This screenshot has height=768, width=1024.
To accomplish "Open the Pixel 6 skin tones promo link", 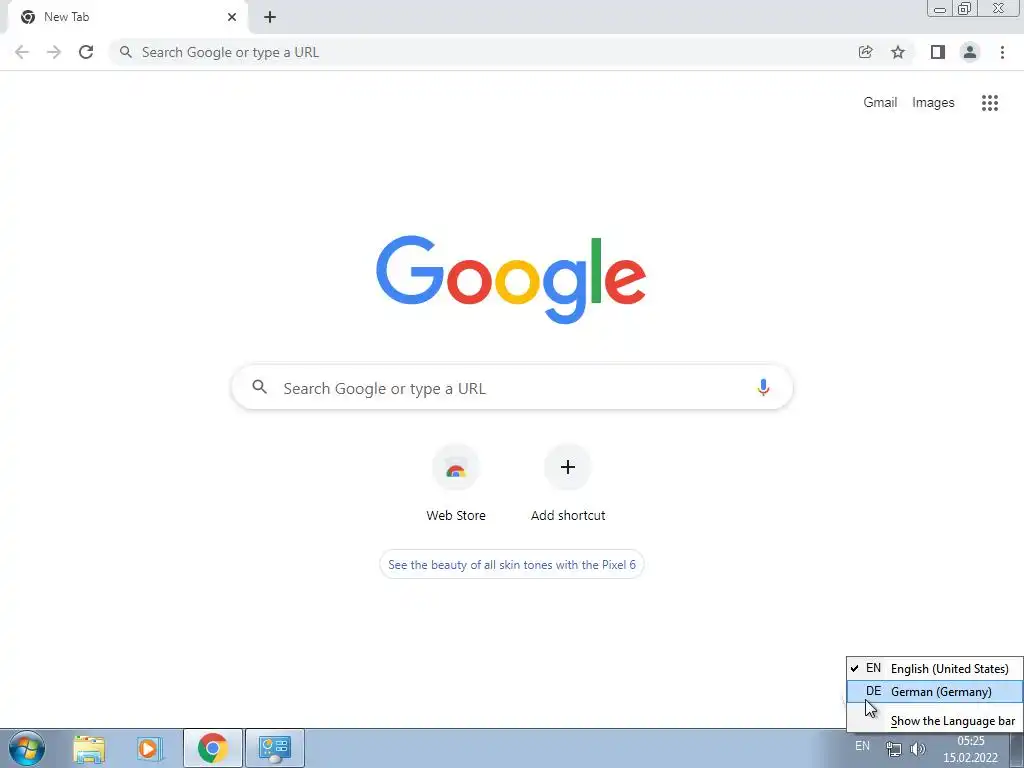I will click(511, 565).
